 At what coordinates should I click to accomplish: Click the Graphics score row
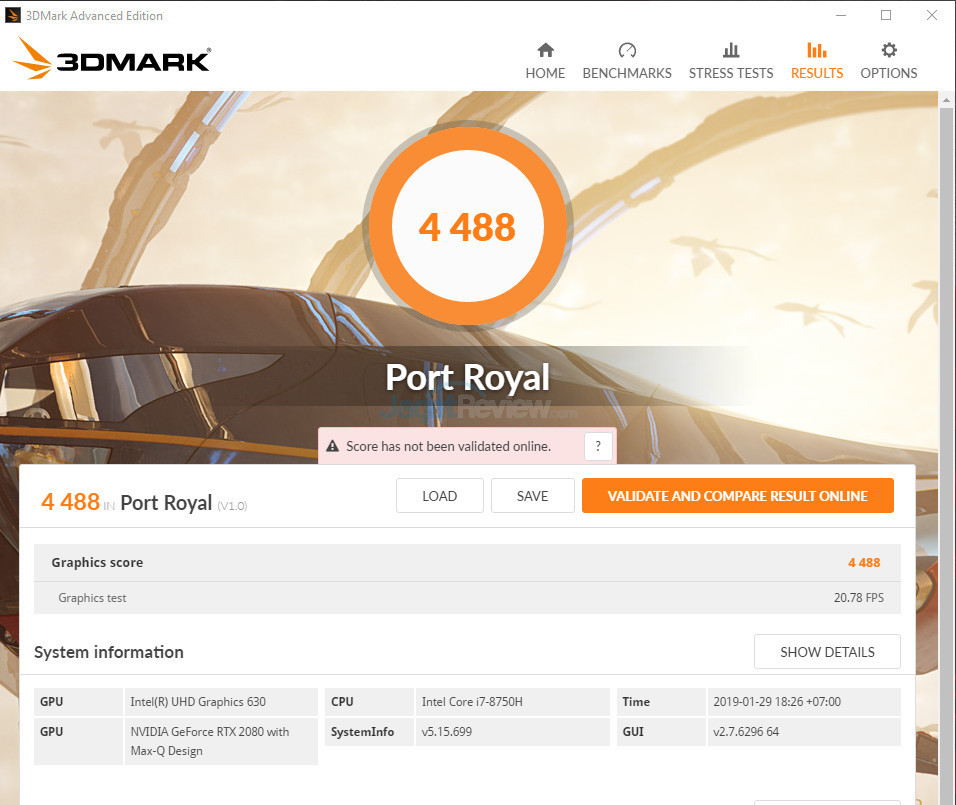[x=467, y=563]
